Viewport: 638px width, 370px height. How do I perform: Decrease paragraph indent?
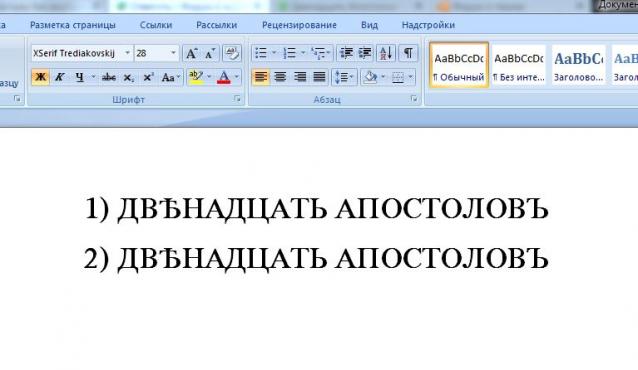(x=346, y=53)
